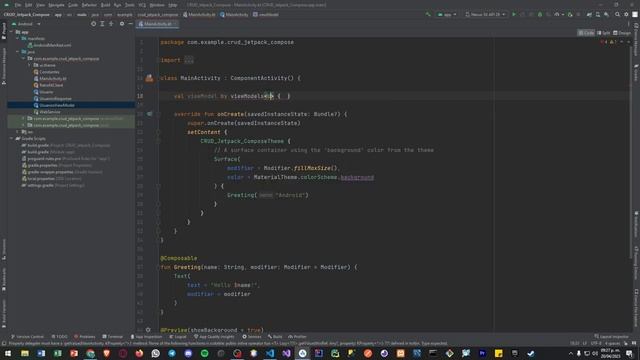The height and width of the screenshot is (360, 640).
Task: Open the Terminal tool window
Action: coord(113,337)
